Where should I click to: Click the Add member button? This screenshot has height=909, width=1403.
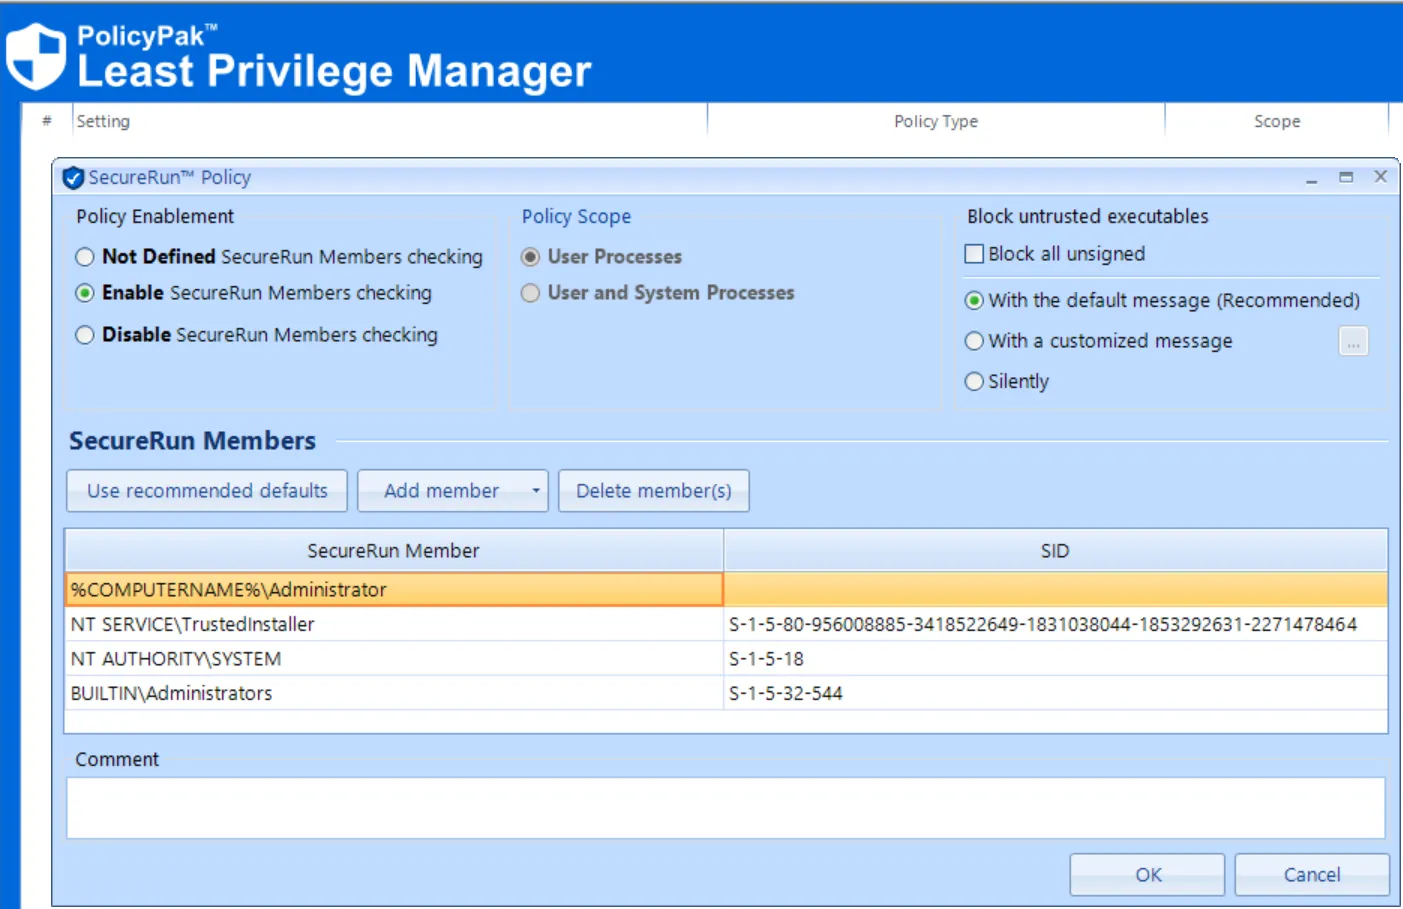pyautogui.click(x=441, y=491)
